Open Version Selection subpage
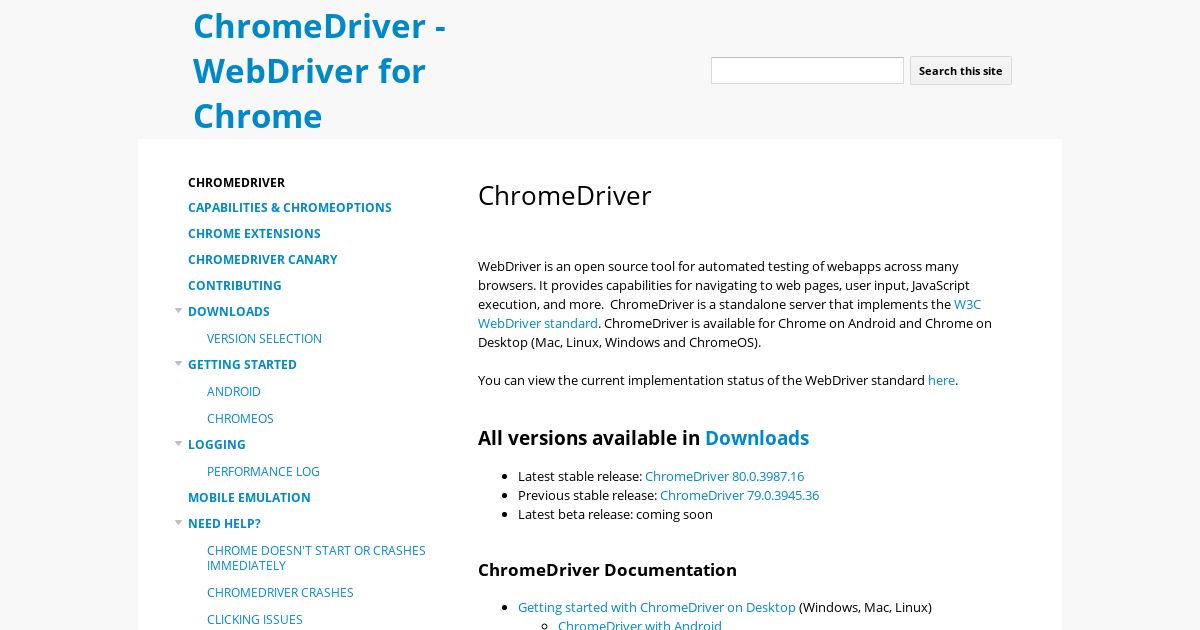The width and height of the screenshot is (1200, 630). coord(264,339)
